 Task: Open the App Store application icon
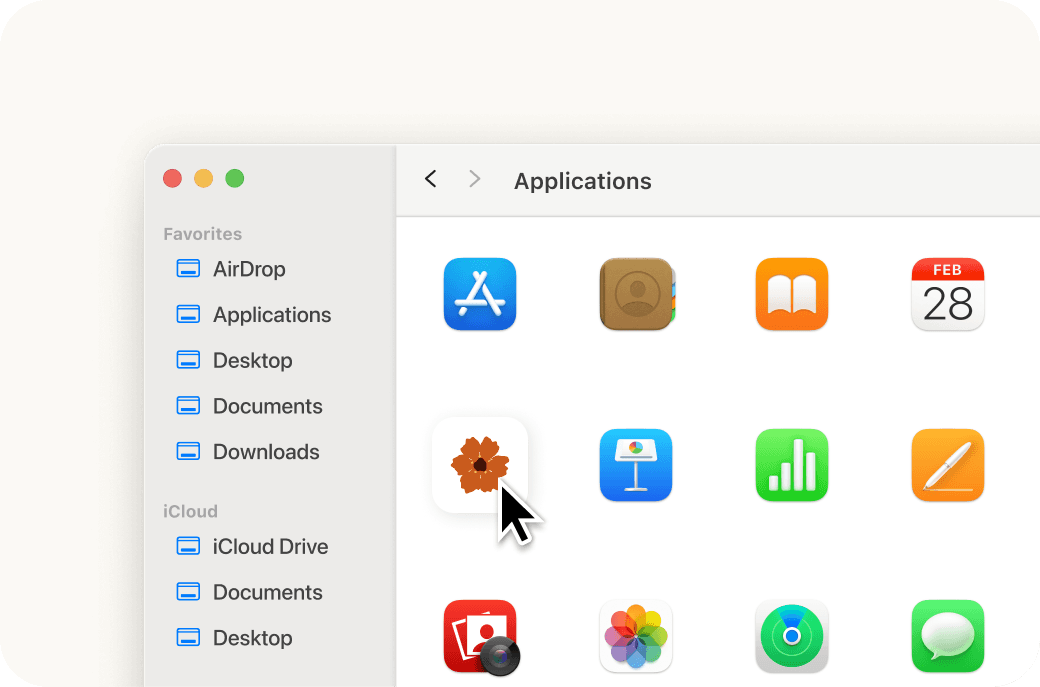pos(480,294)
